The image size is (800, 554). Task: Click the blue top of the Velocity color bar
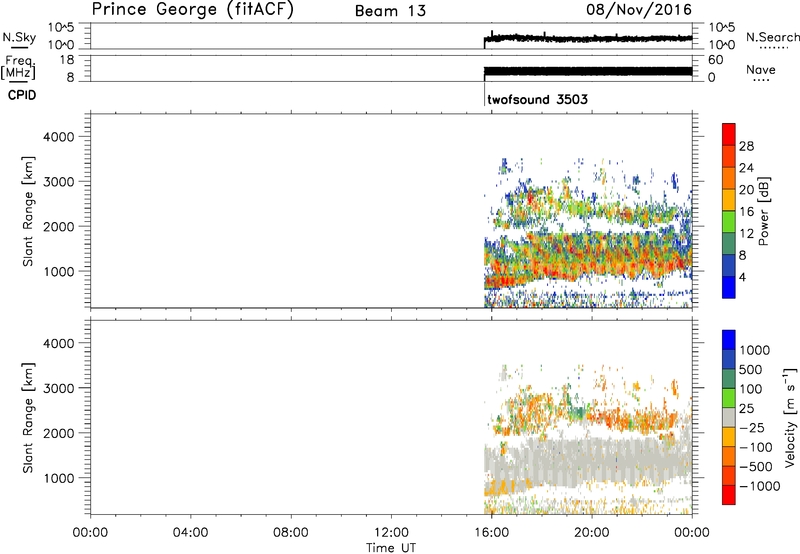729,339
